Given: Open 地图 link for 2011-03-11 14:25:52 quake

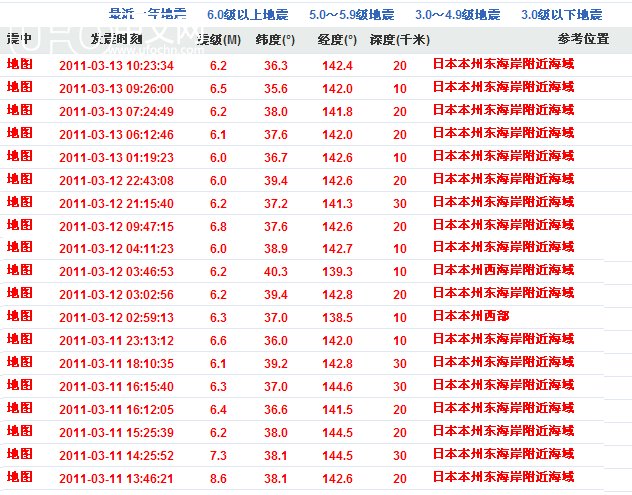Looking at the screenshot, I should (20, 454).
